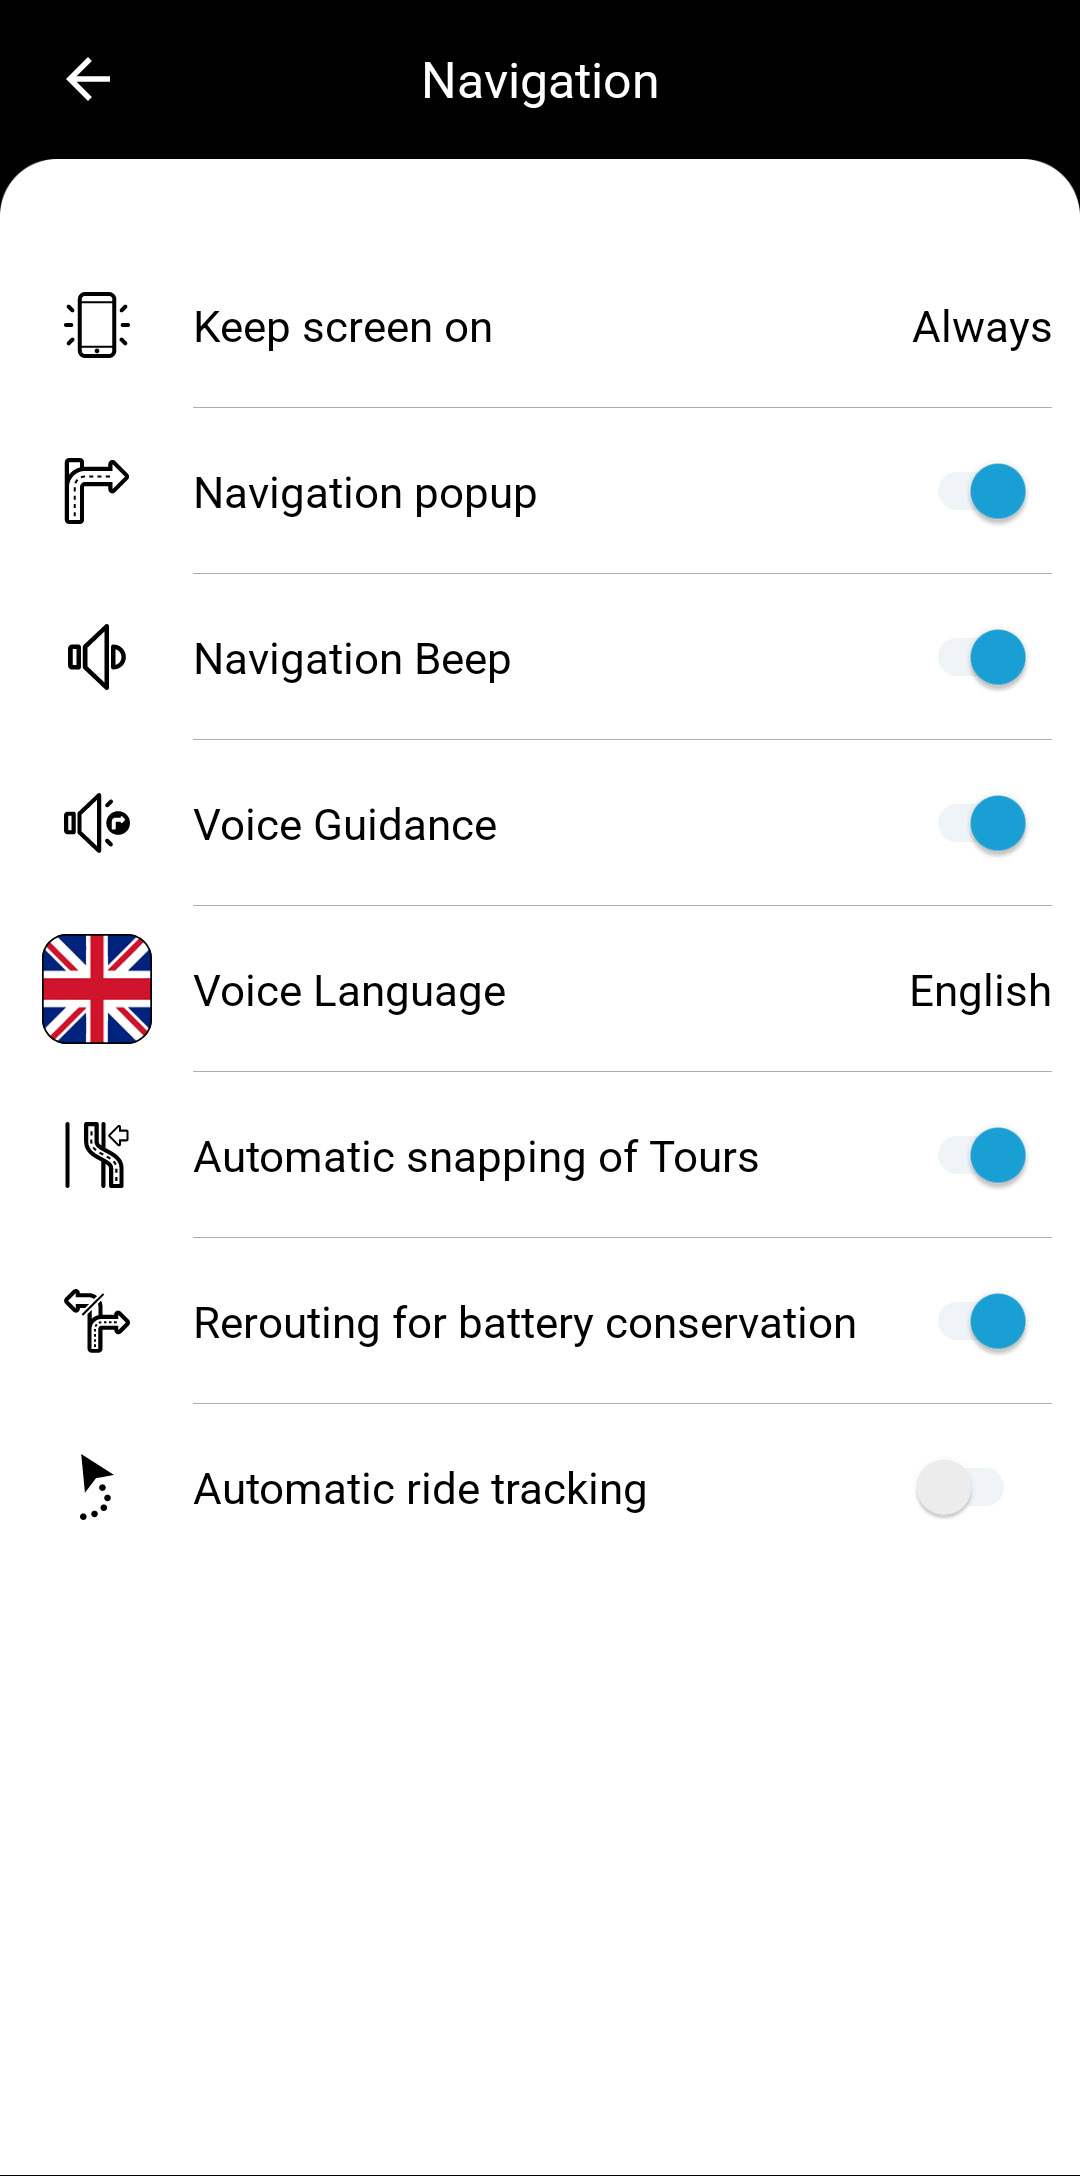Open the Always screen-on option selector
This screenshot has height=2178, width=1080.
pyautogui.click(x=981, y=327)
